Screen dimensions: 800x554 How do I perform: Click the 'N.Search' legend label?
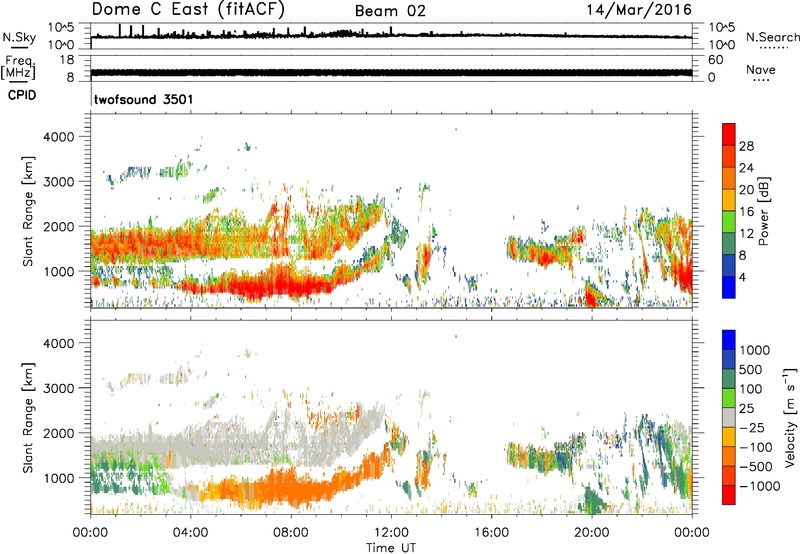tap(772, 37)
